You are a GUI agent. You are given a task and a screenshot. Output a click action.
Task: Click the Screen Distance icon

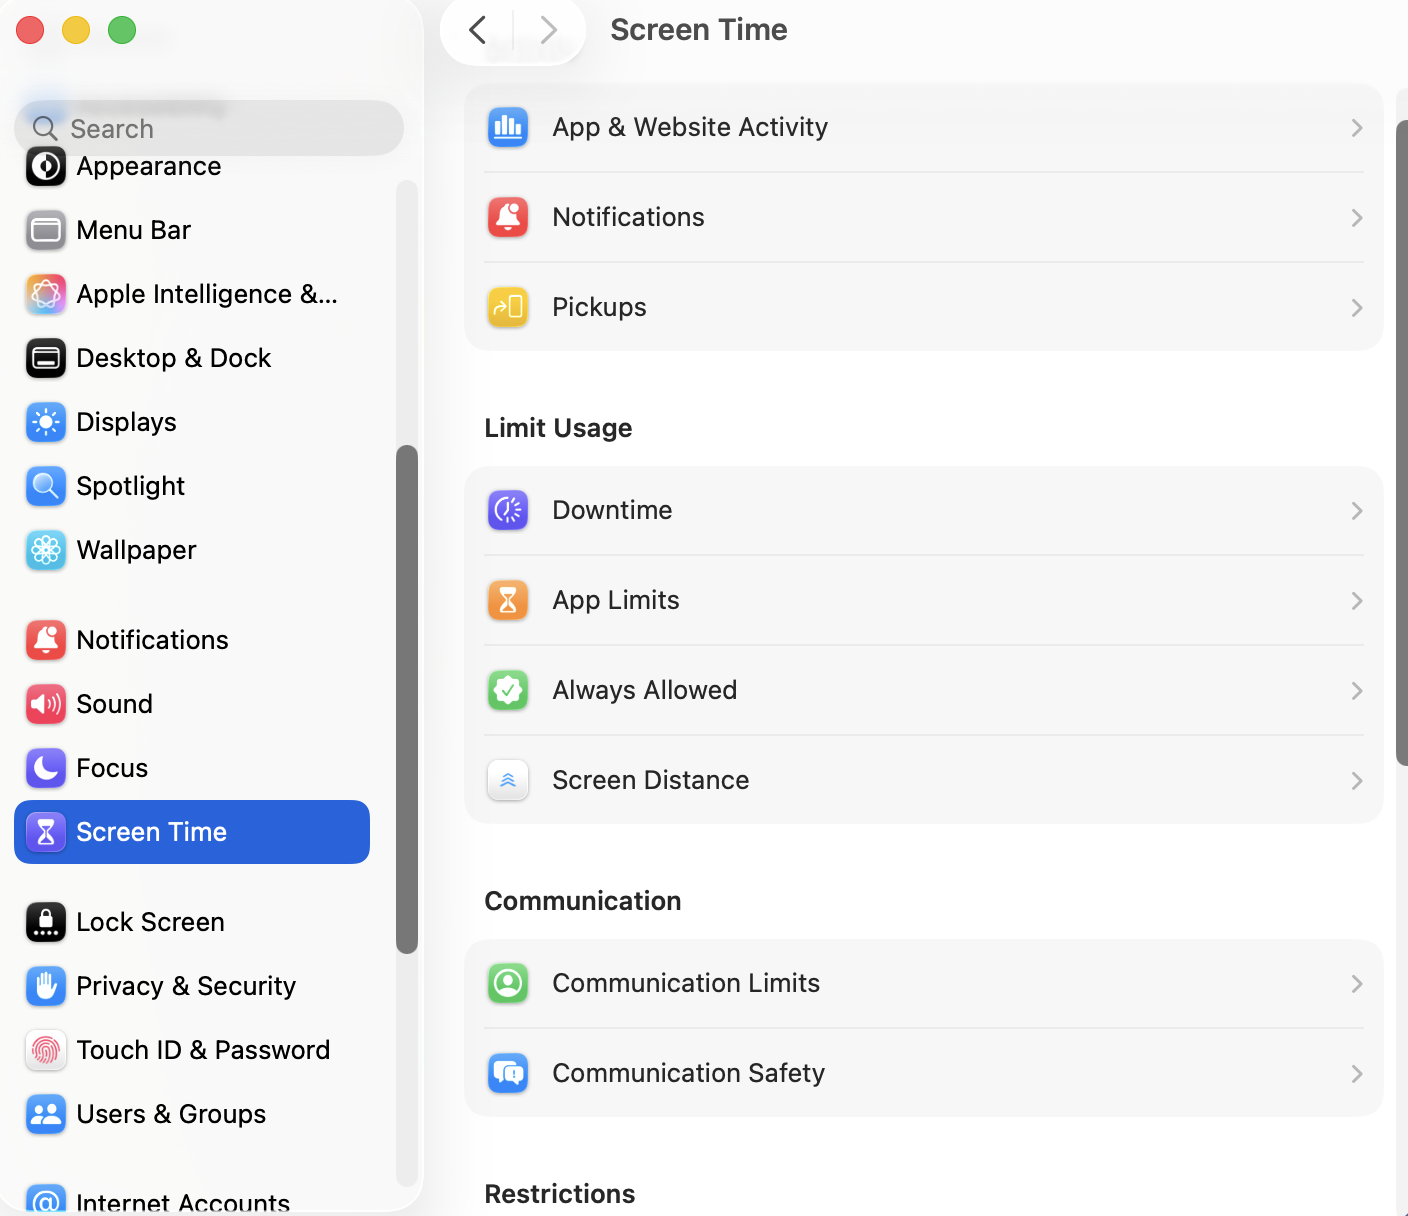pyautogui.click(x=508, y=780)
